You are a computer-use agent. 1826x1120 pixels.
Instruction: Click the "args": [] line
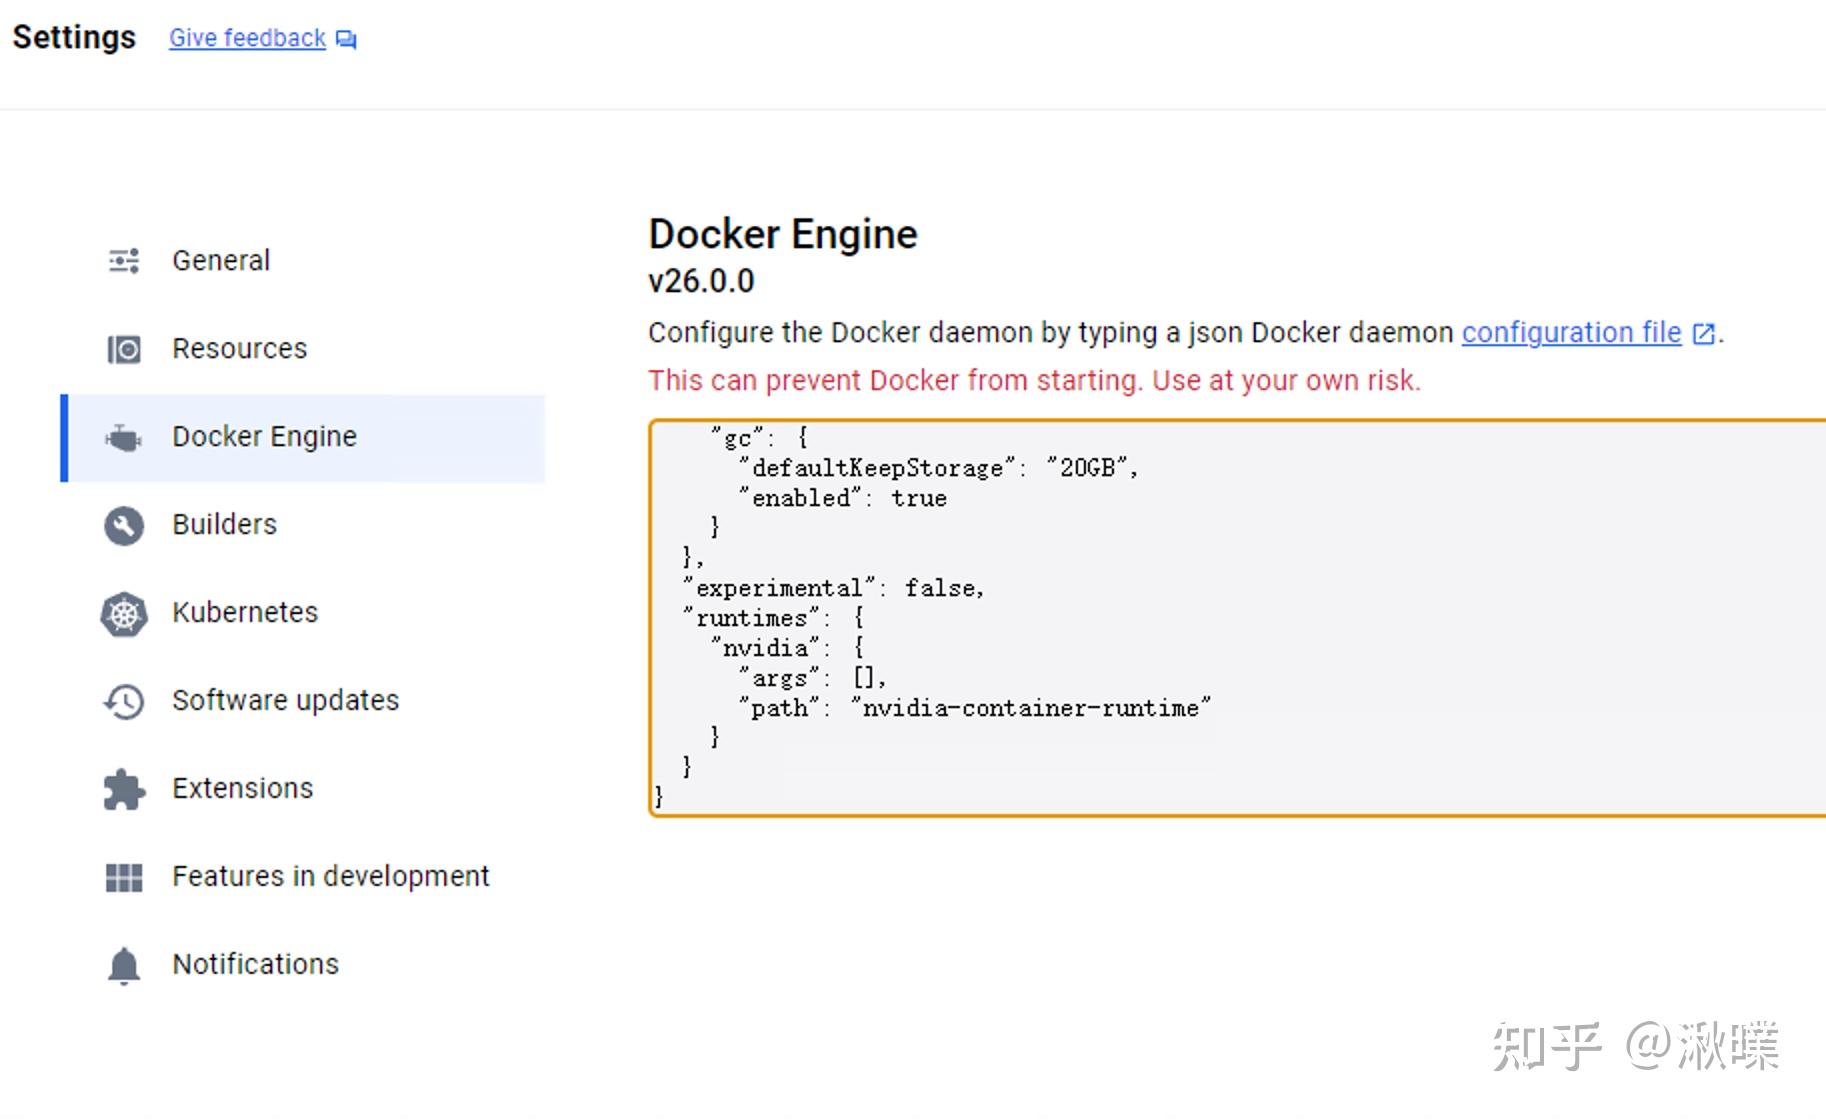[x=812, y=678]
